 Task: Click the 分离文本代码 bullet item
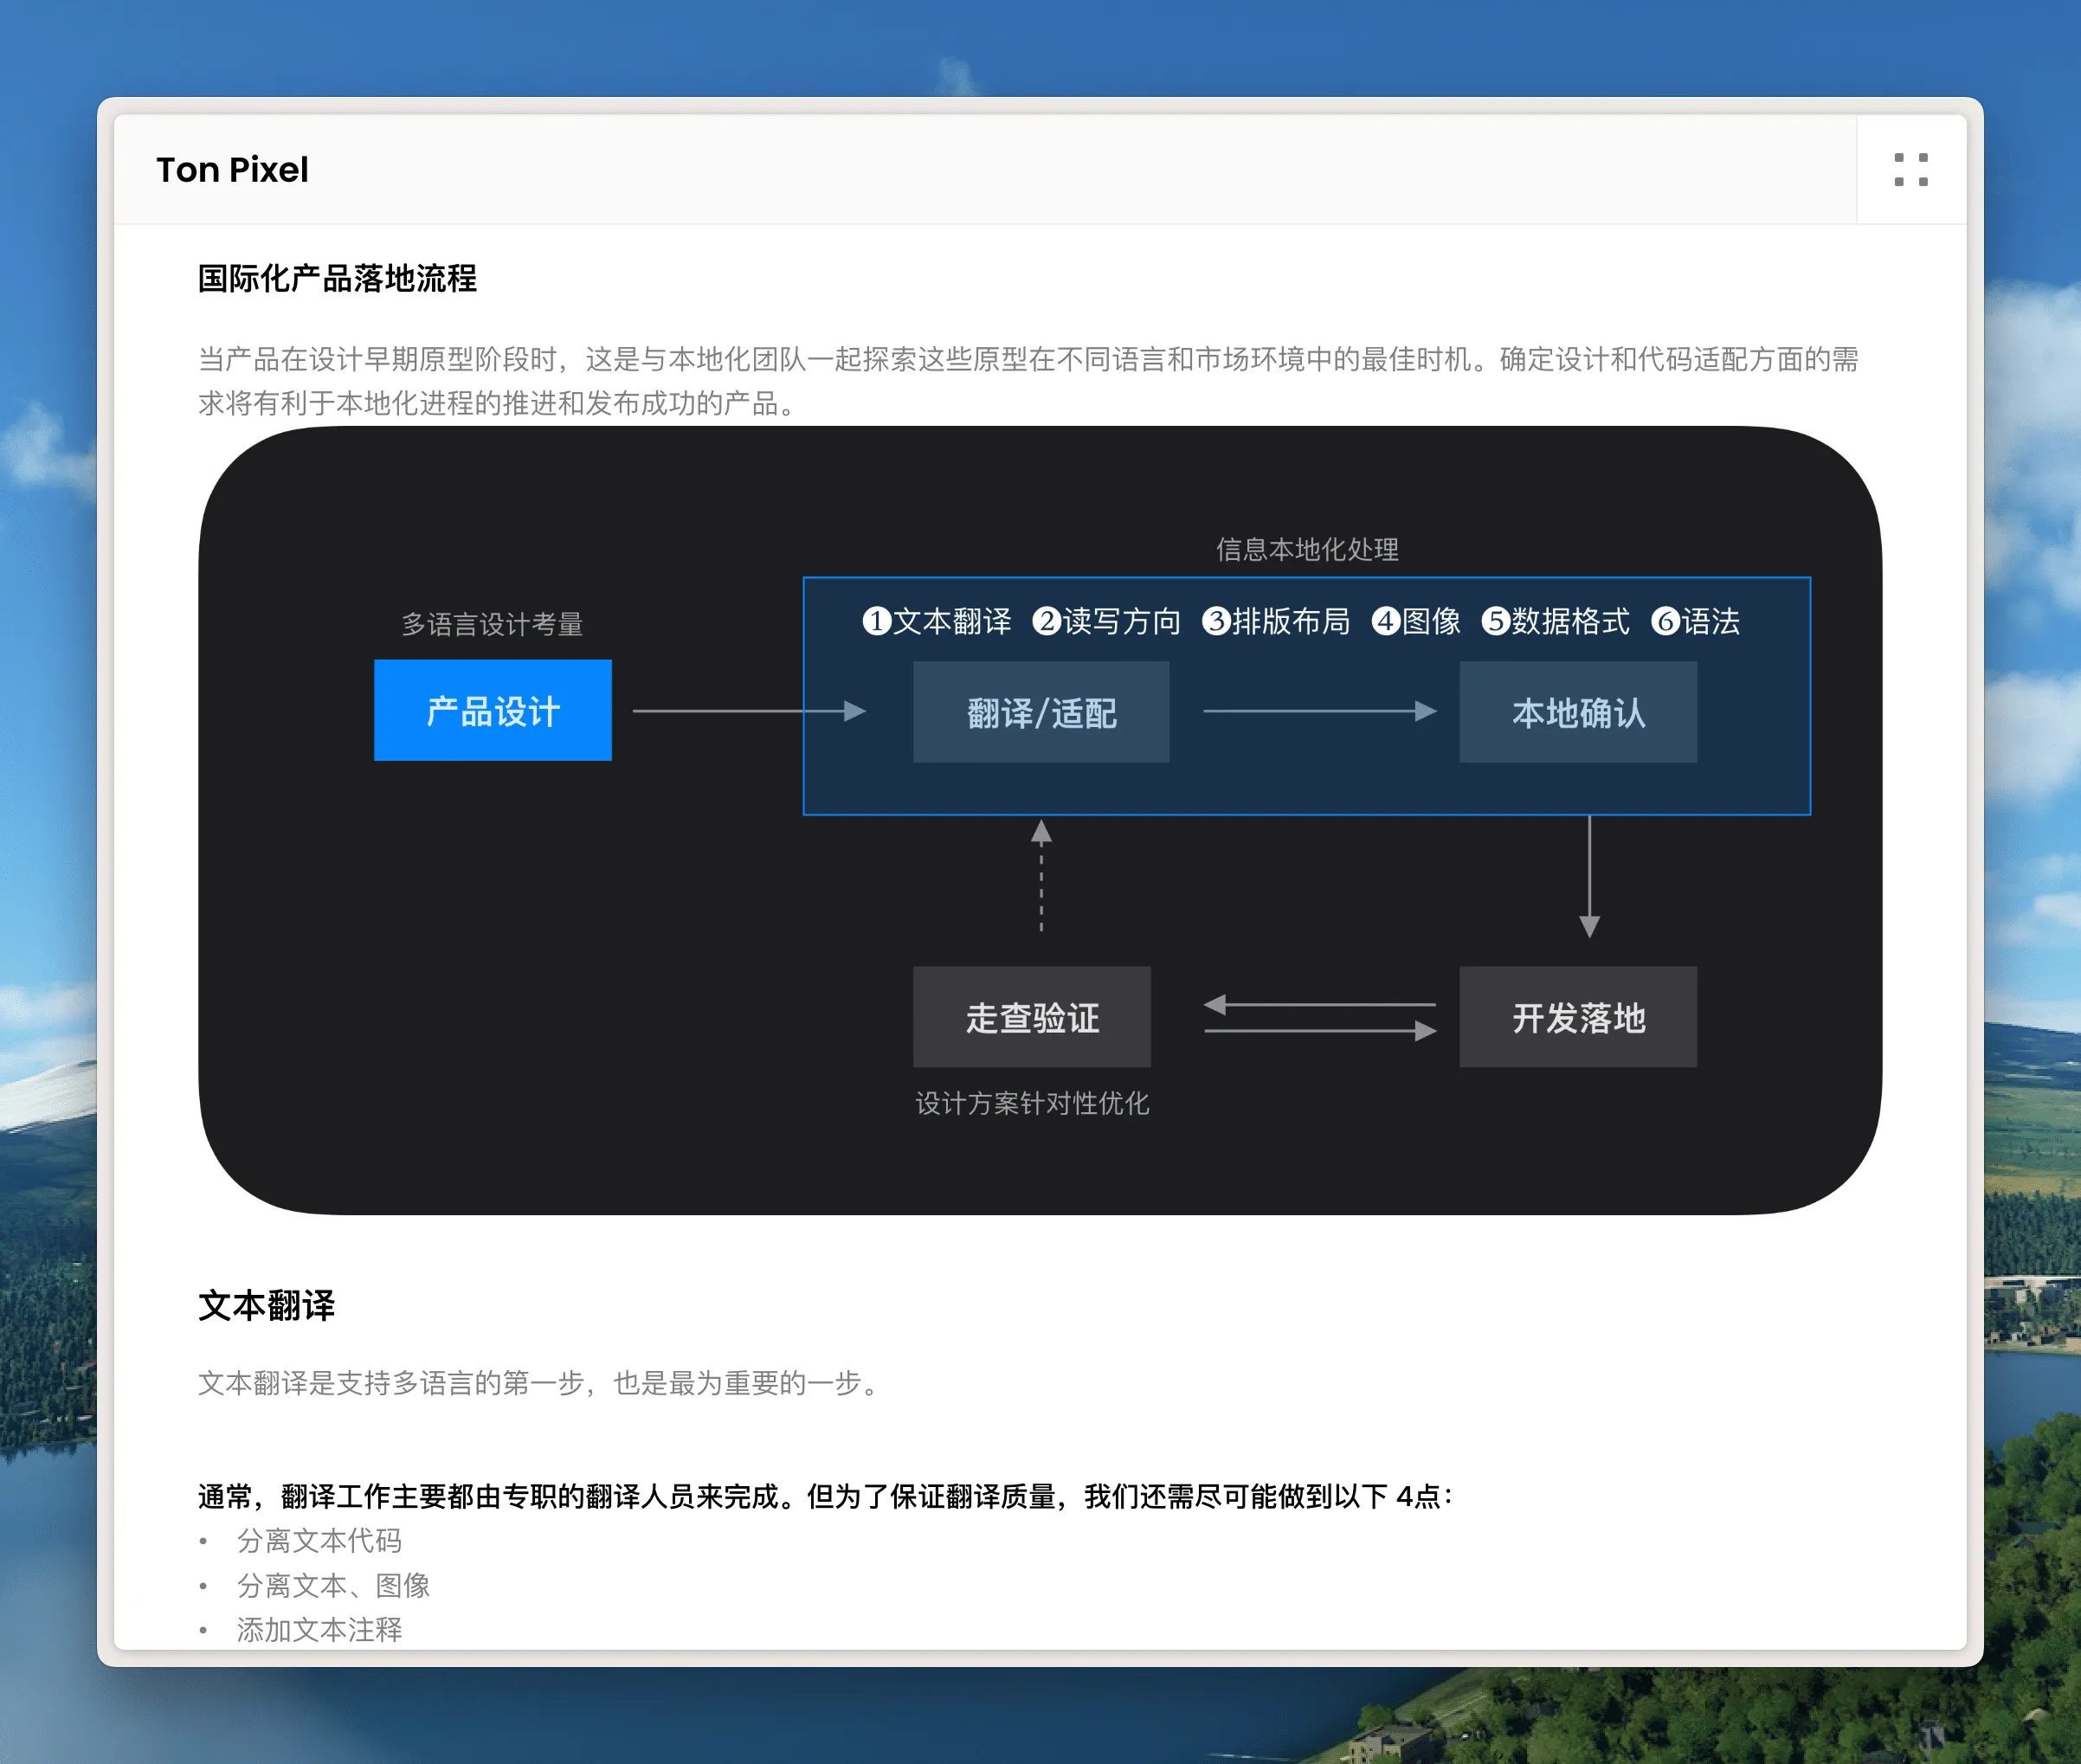[x=319, y=1540]
